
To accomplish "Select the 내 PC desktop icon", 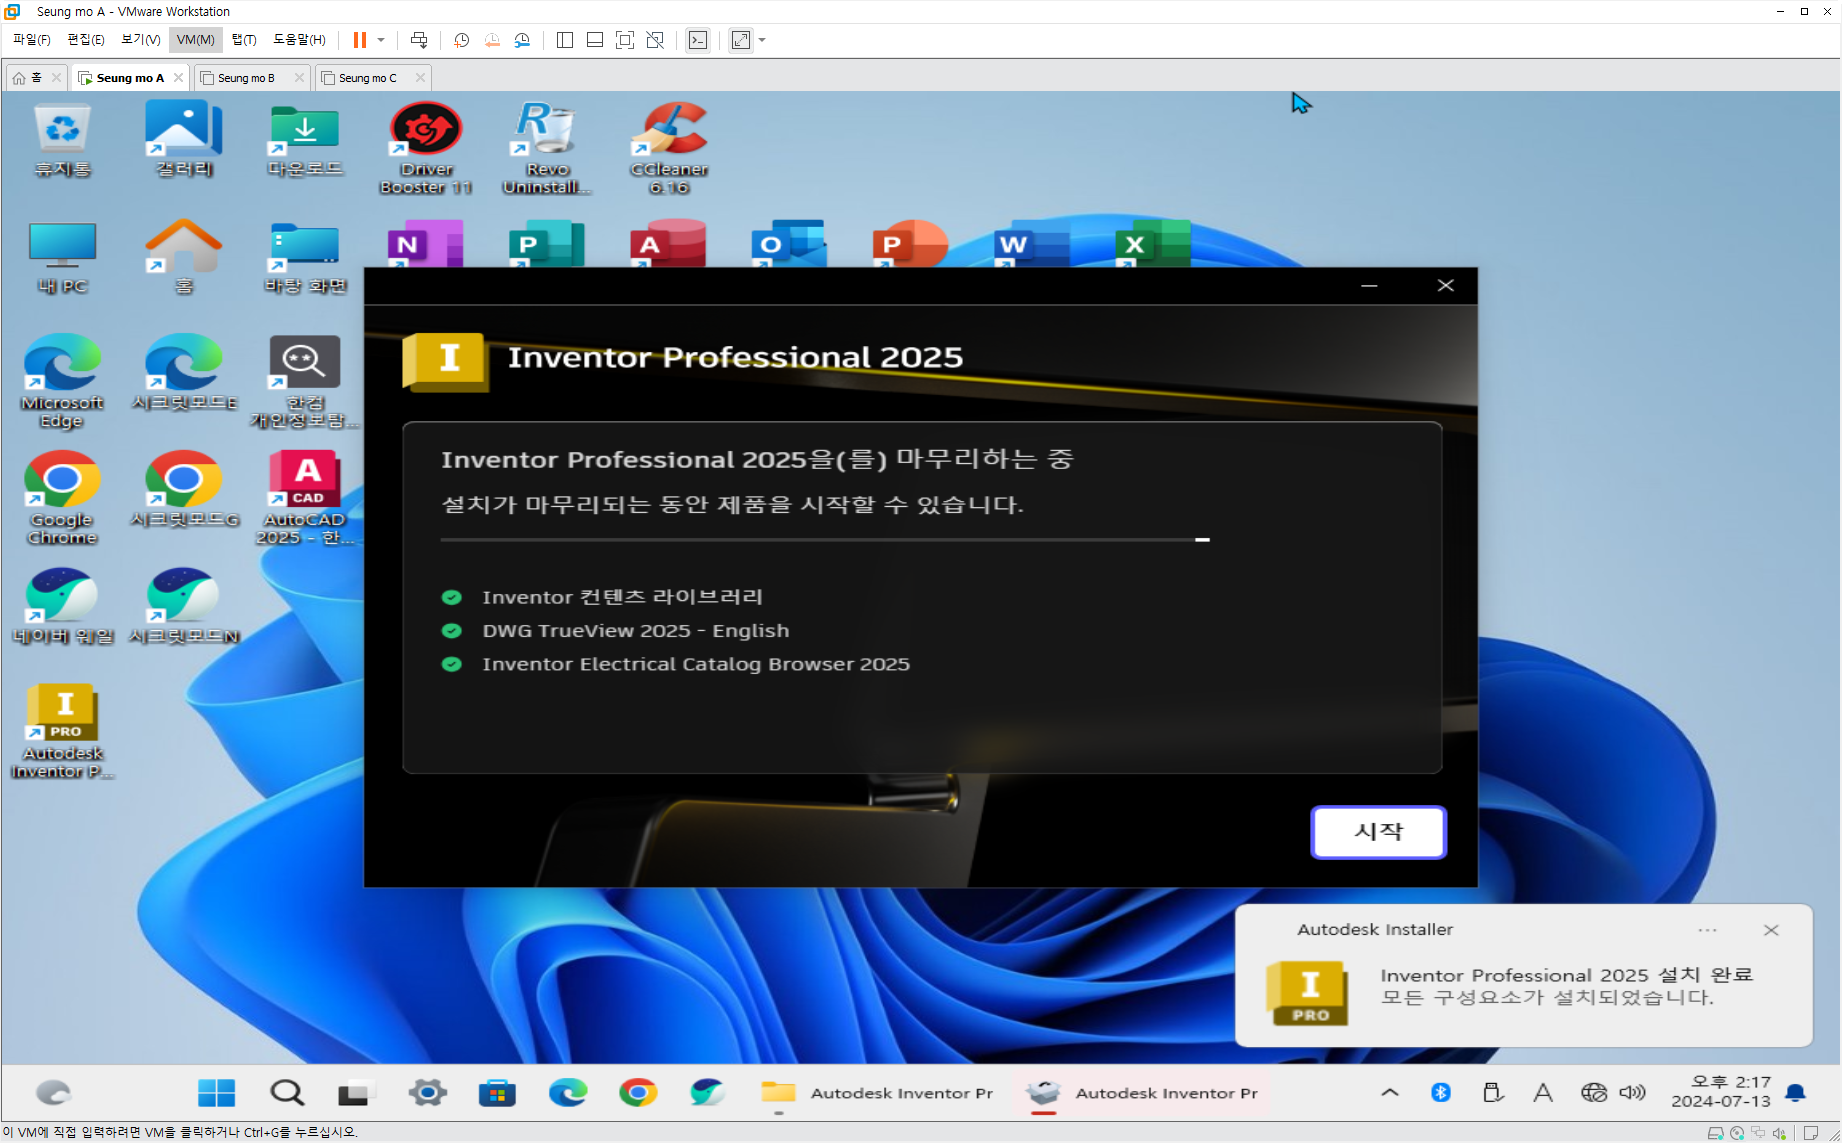I will (62, 257).
